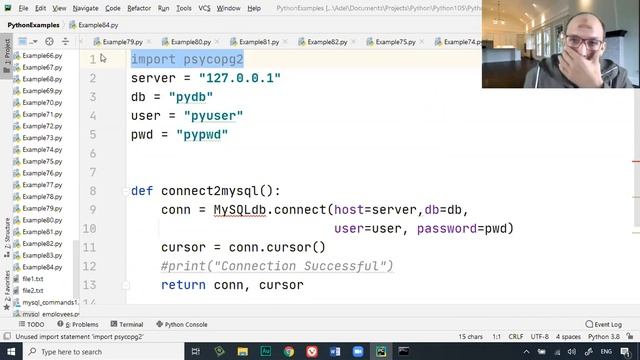The height and width of the screenshot is (360, 640).
Task: Open the Code menu
Action: (113, 8)
